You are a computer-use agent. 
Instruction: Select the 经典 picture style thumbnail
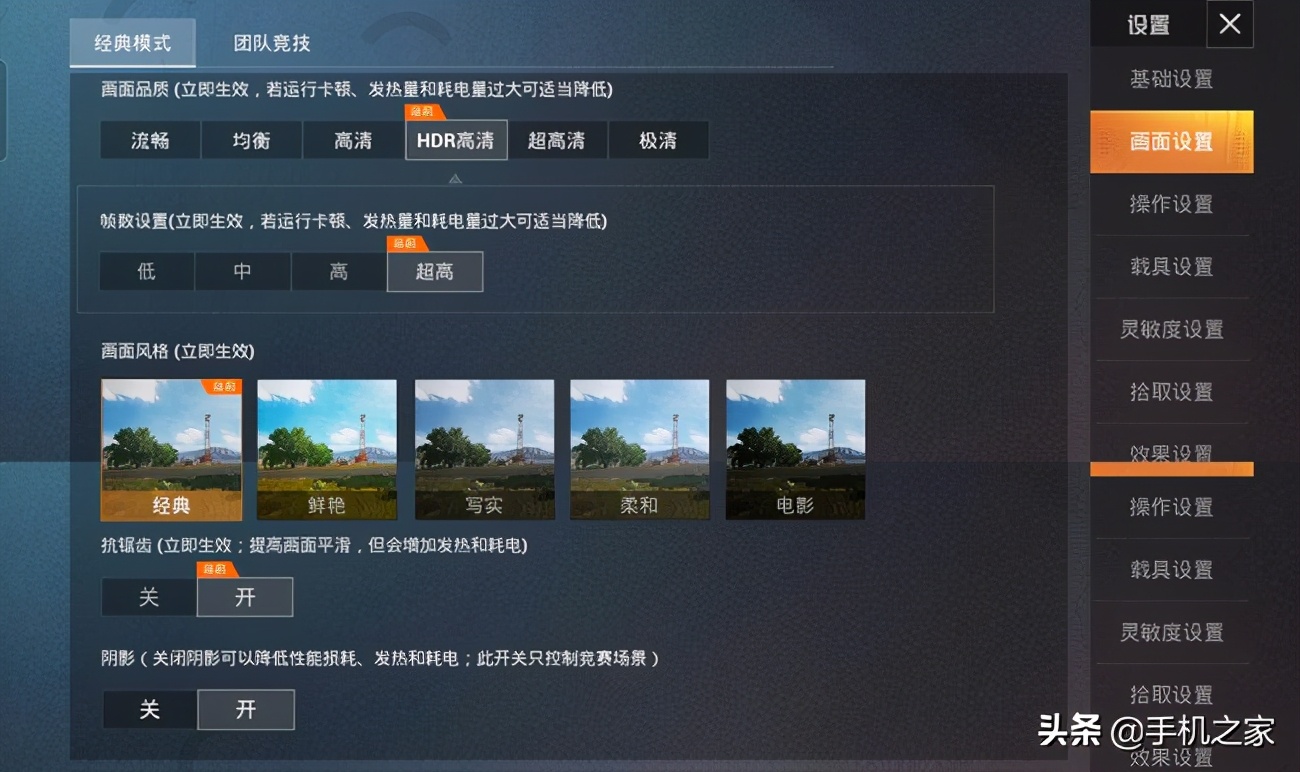171,450
